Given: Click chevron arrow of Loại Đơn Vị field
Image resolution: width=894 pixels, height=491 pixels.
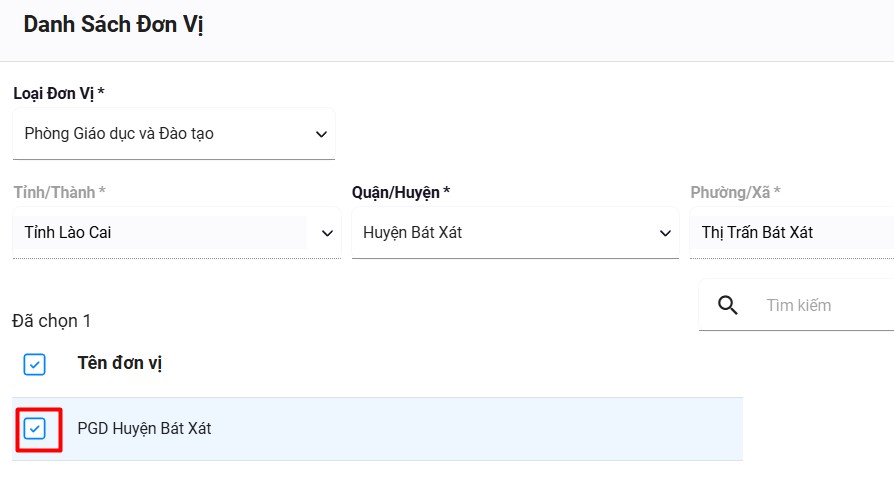Looking at the screenshot, I should point(321,134).
